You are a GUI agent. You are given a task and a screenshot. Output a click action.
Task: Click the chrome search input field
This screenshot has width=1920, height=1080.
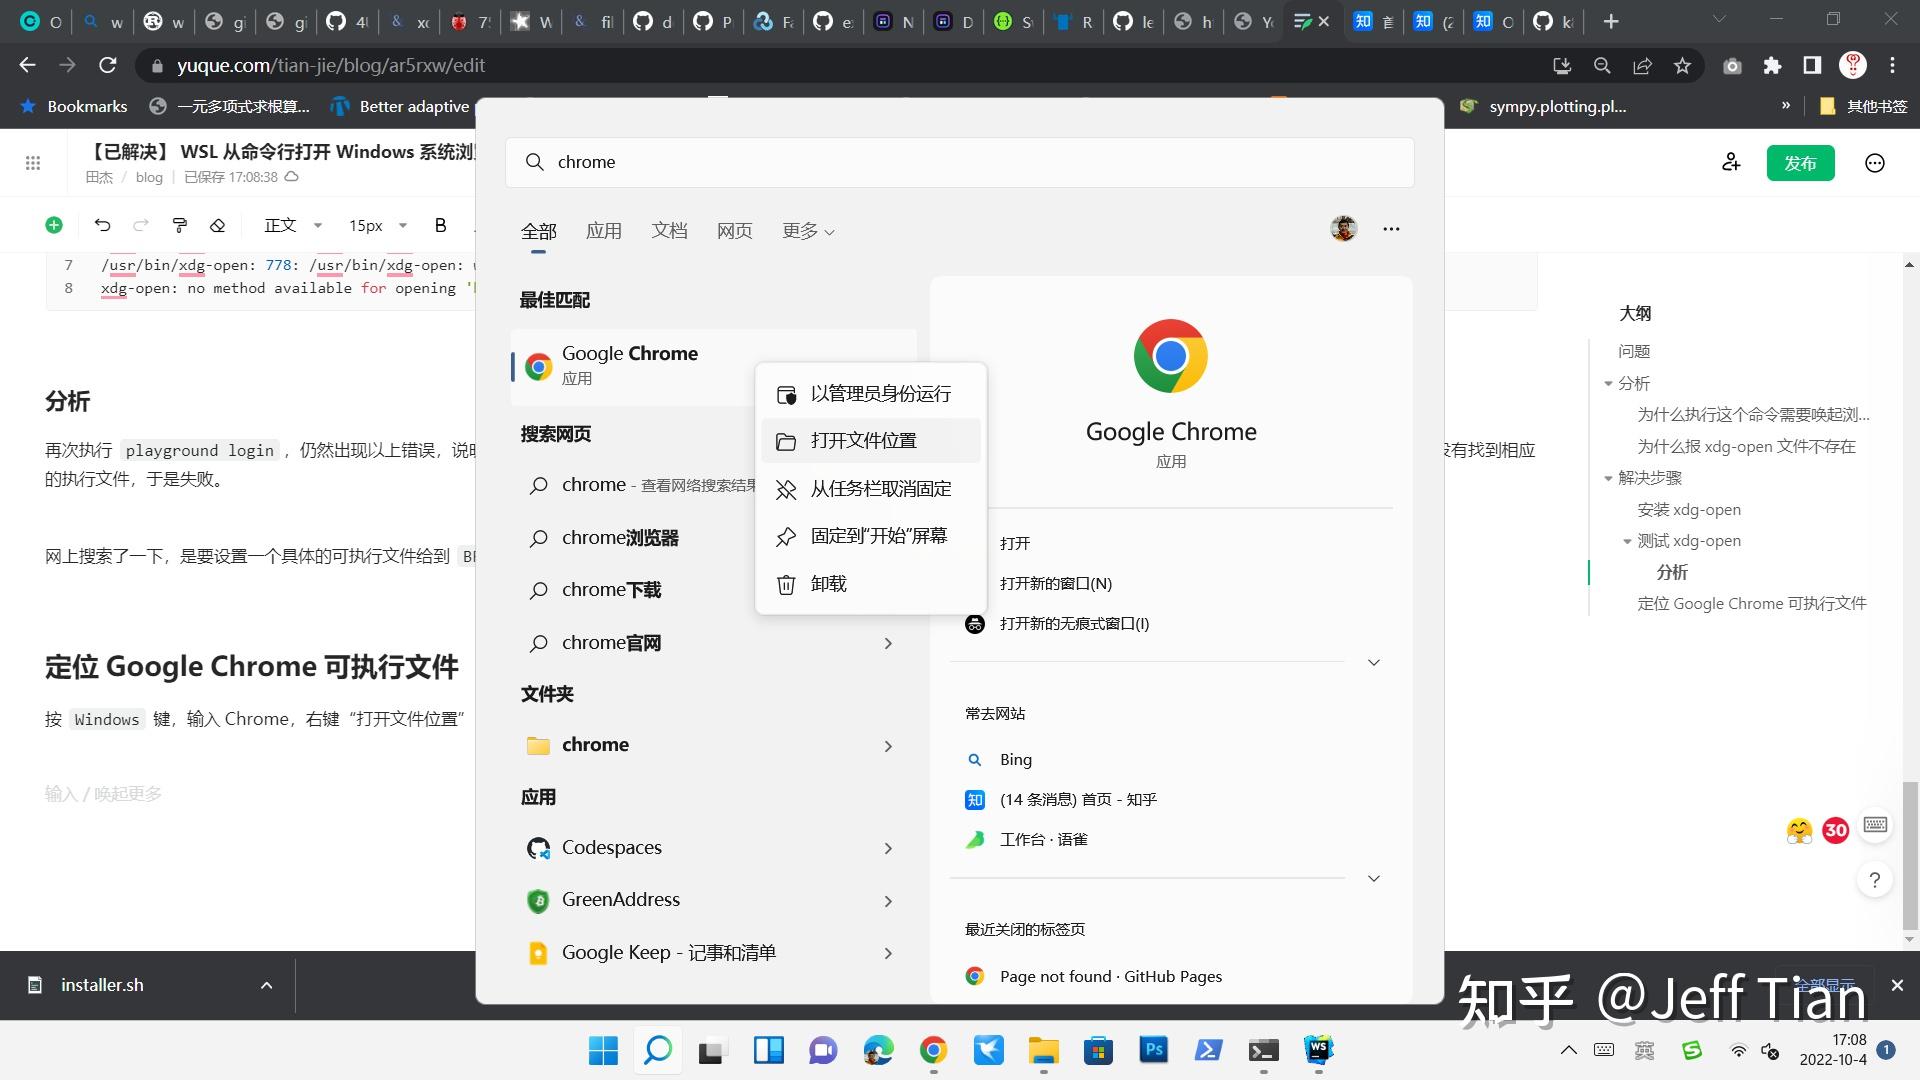point(960,162)
